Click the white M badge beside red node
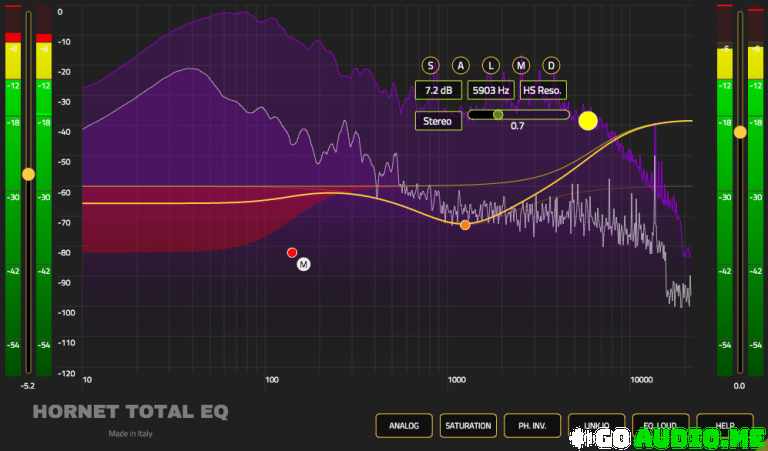The height and width of the screenshot is (451, 768). tap(304, 264)
